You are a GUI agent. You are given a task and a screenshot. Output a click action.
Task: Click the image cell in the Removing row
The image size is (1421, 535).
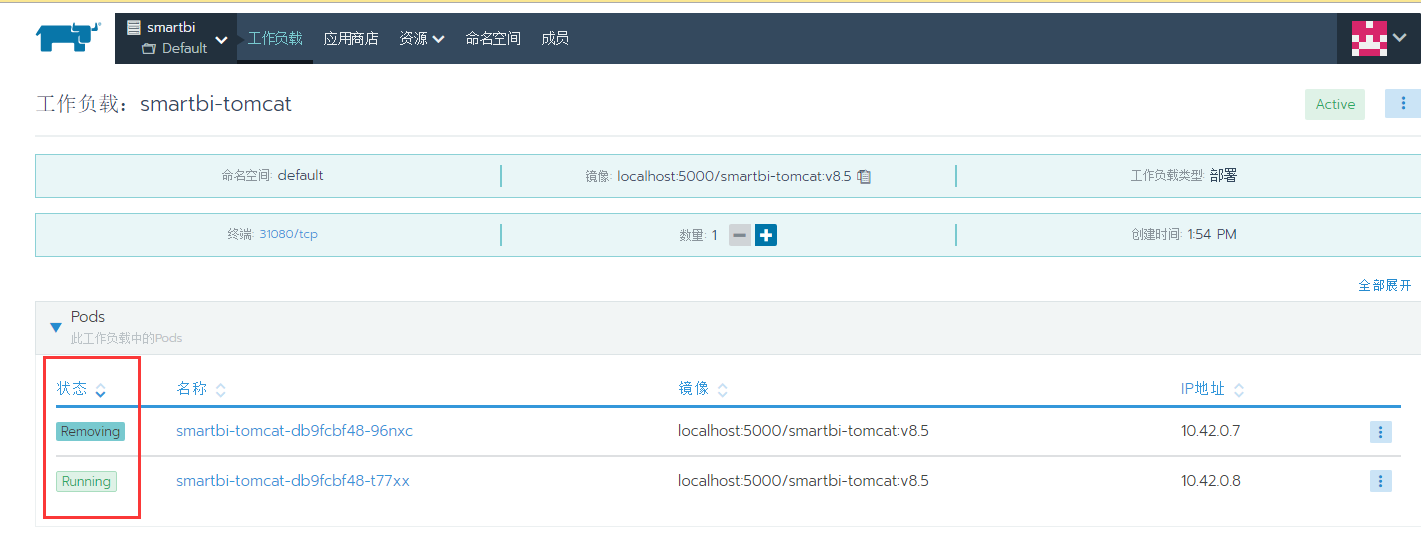tap(803, 431)
